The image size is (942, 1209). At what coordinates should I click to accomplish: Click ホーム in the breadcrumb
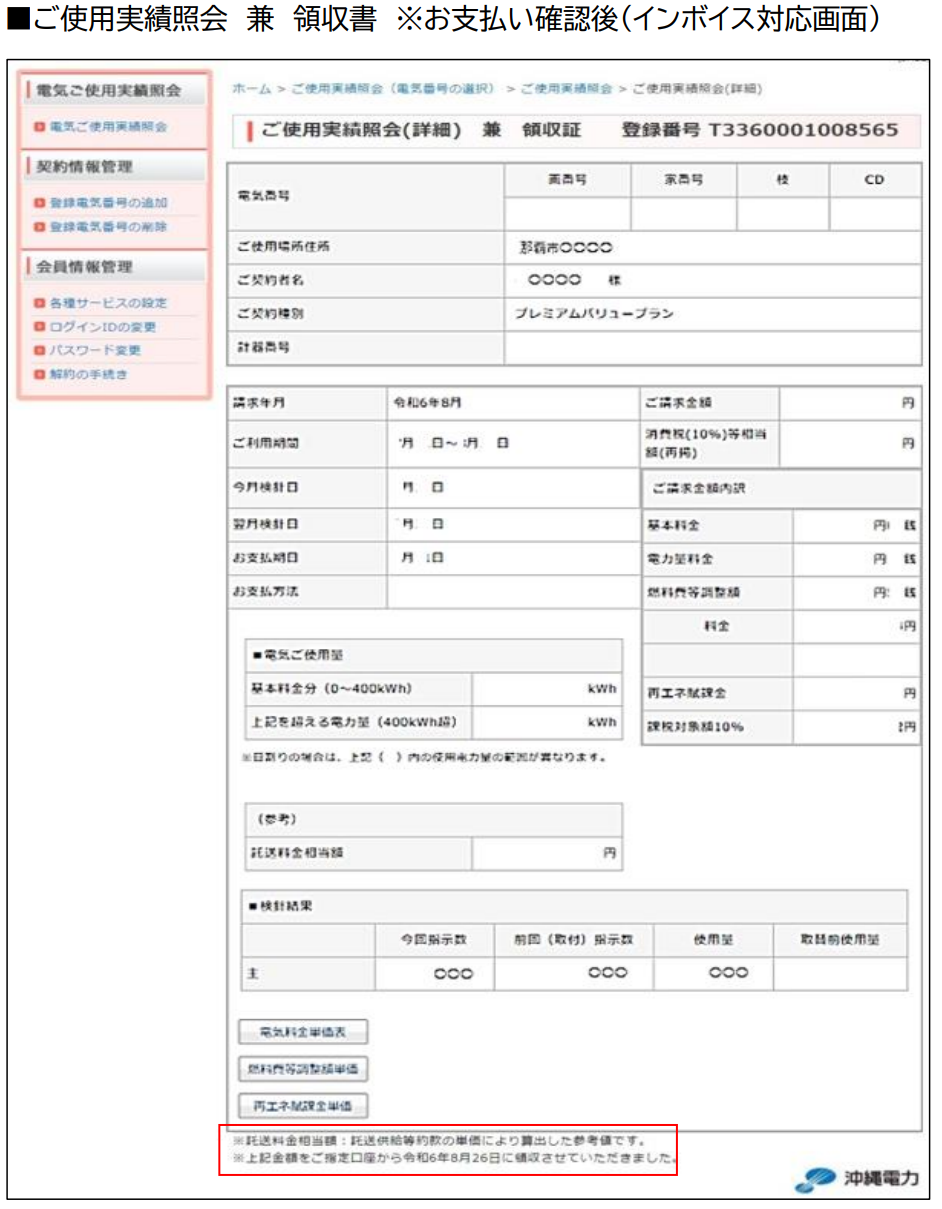(251, 89)
